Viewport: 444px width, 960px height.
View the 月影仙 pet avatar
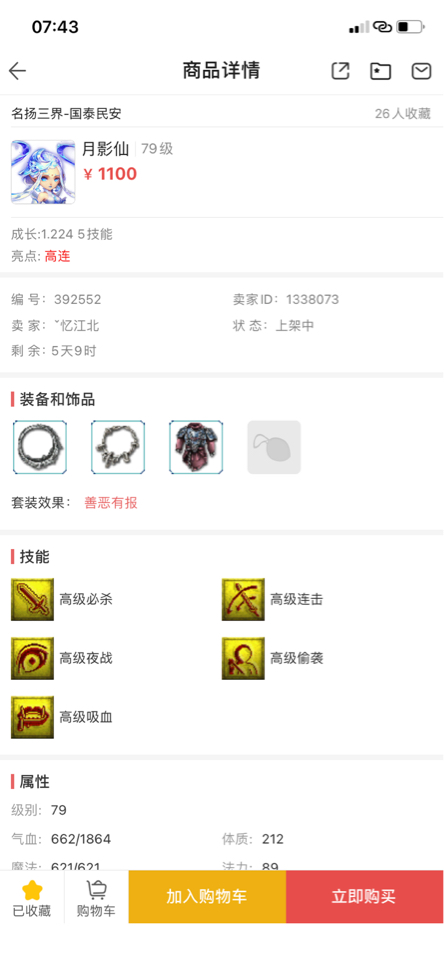tap(43, 172)
